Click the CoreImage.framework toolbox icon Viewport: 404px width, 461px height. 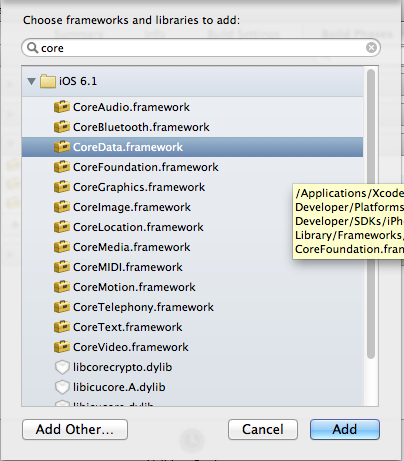[62, 207]
